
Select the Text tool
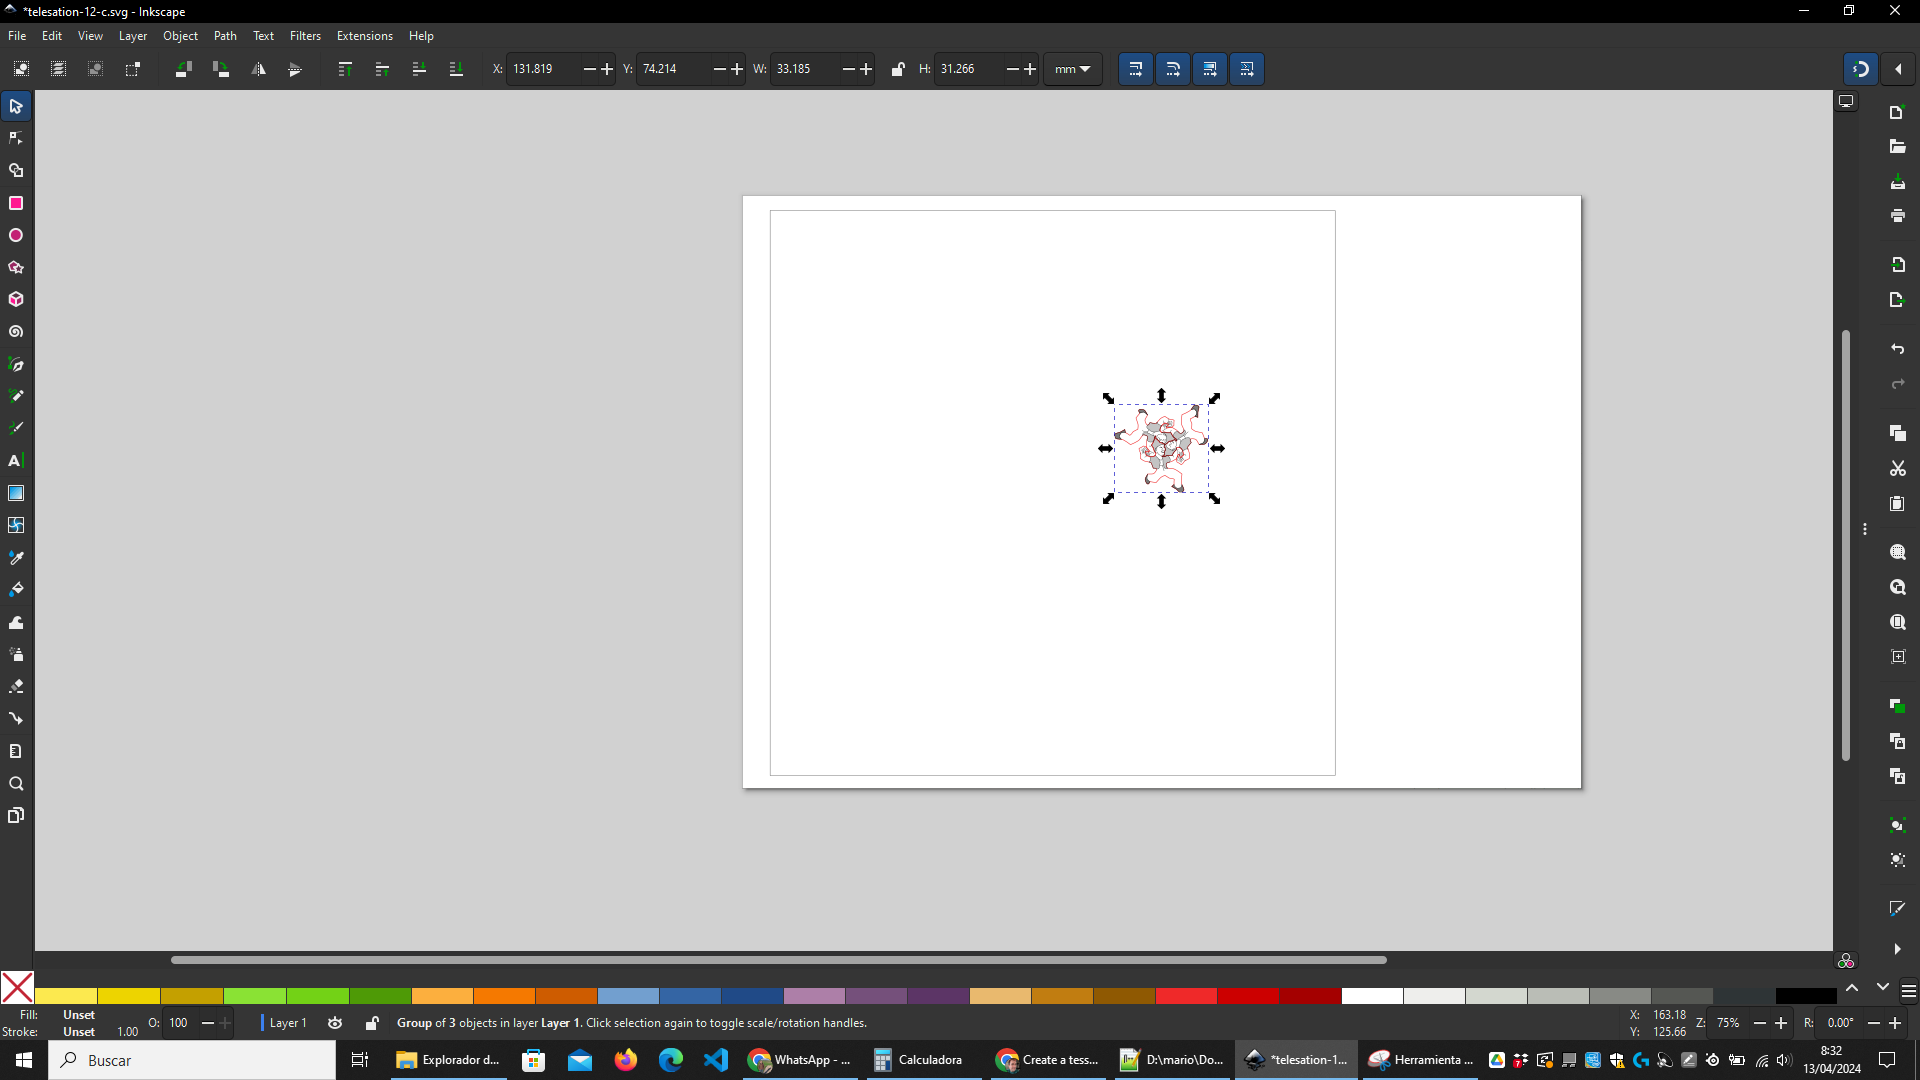[x=16, y=460]
